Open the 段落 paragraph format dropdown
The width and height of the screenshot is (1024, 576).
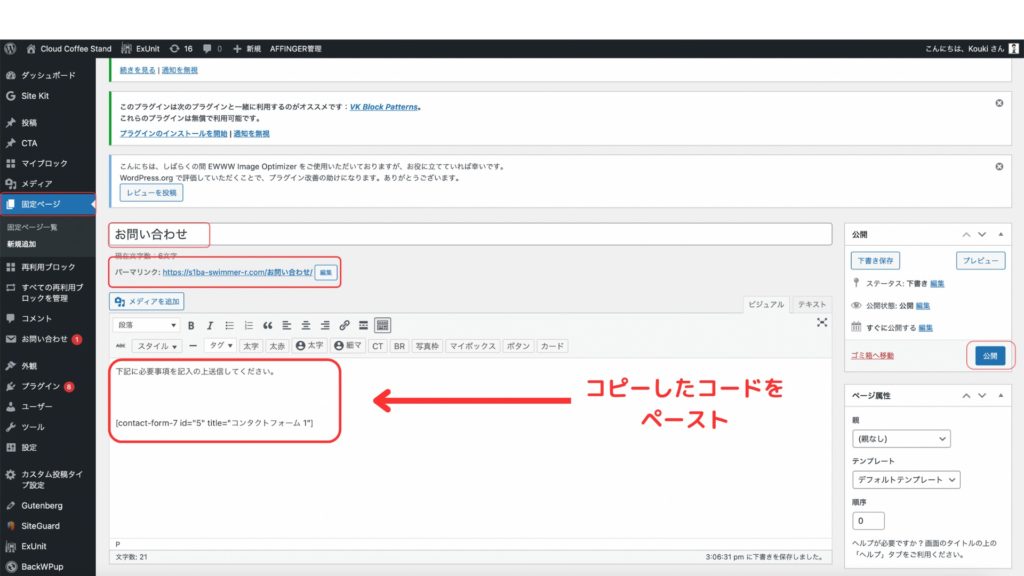[147, 325]
